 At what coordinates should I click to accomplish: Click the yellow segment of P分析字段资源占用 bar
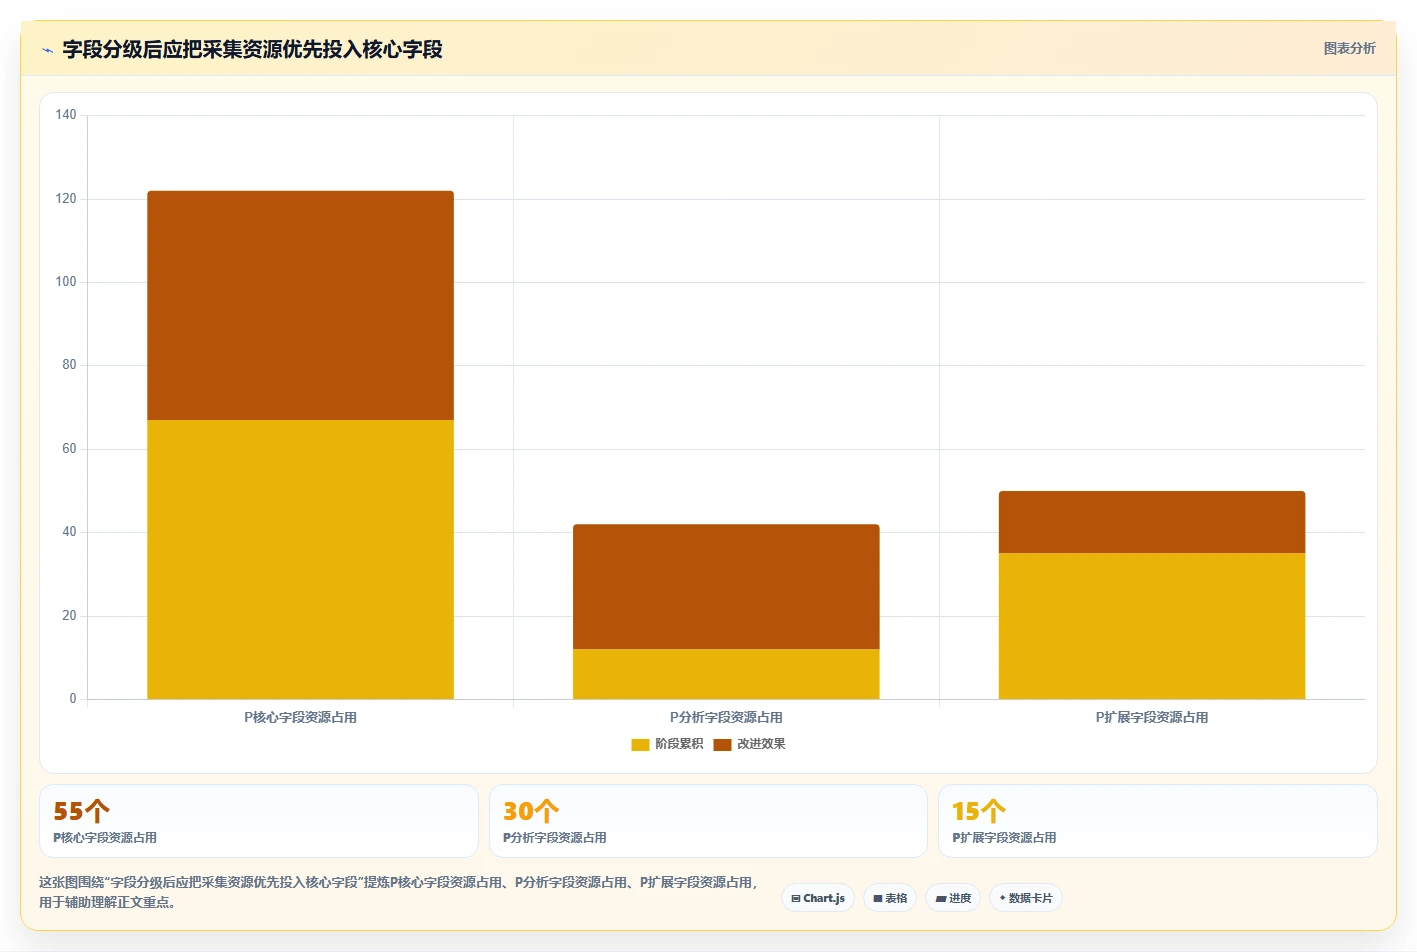(x=726, y=674)
